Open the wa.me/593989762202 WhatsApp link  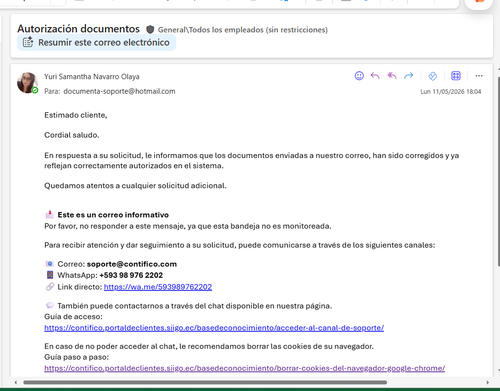click(x=158, y=287)
